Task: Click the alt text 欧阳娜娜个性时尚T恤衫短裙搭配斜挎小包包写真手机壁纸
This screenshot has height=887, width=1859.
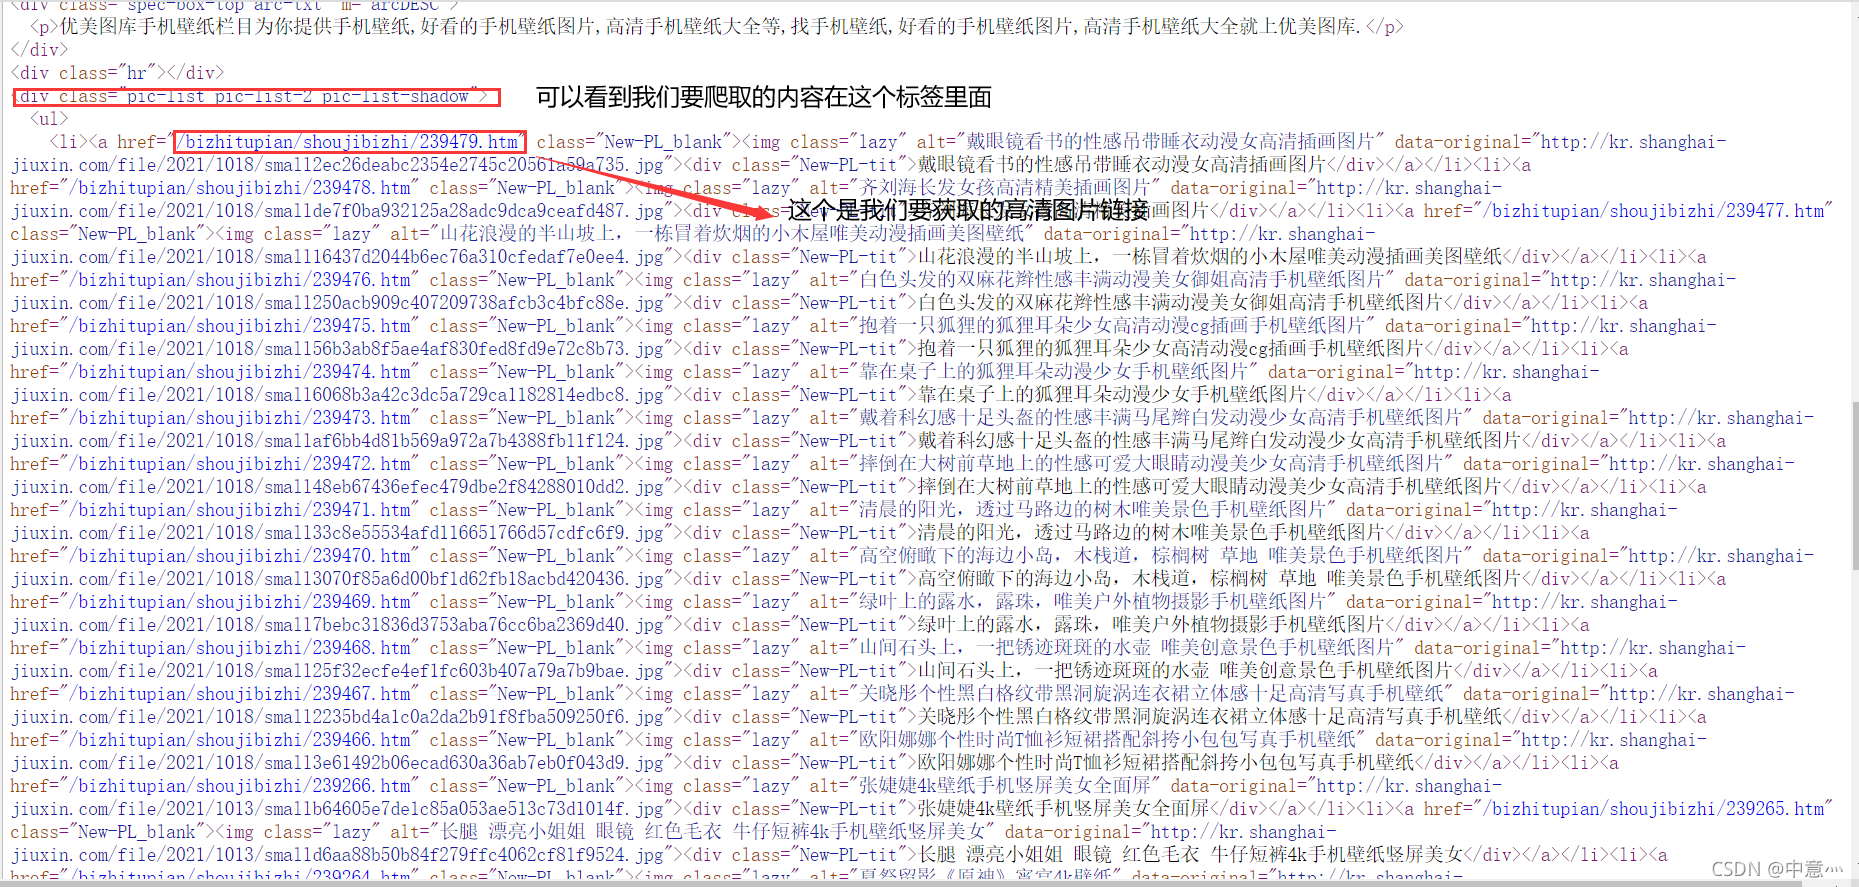Action: click(1106, 740)
